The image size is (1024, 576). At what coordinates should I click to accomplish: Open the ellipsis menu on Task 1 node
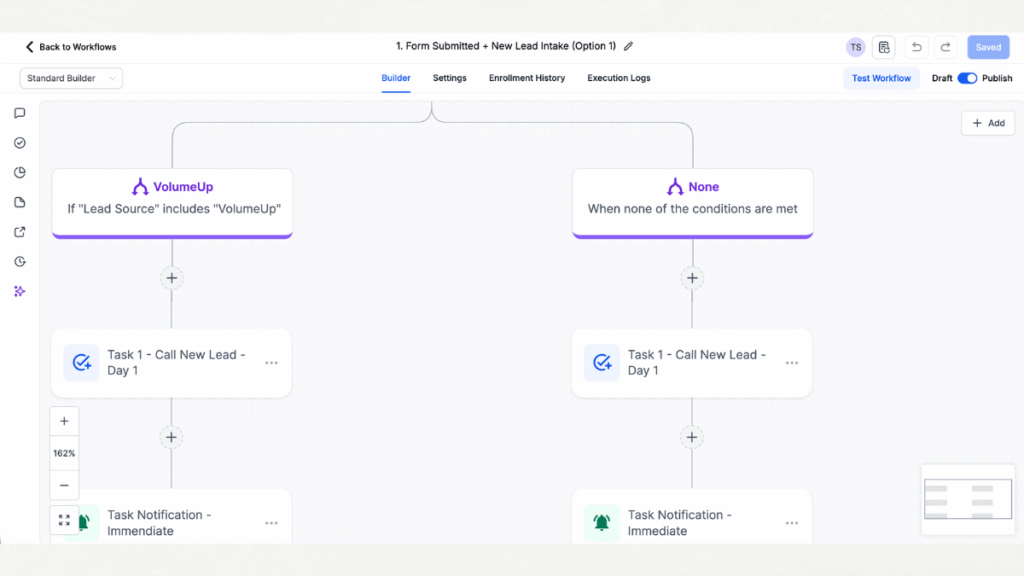point(271,363)
